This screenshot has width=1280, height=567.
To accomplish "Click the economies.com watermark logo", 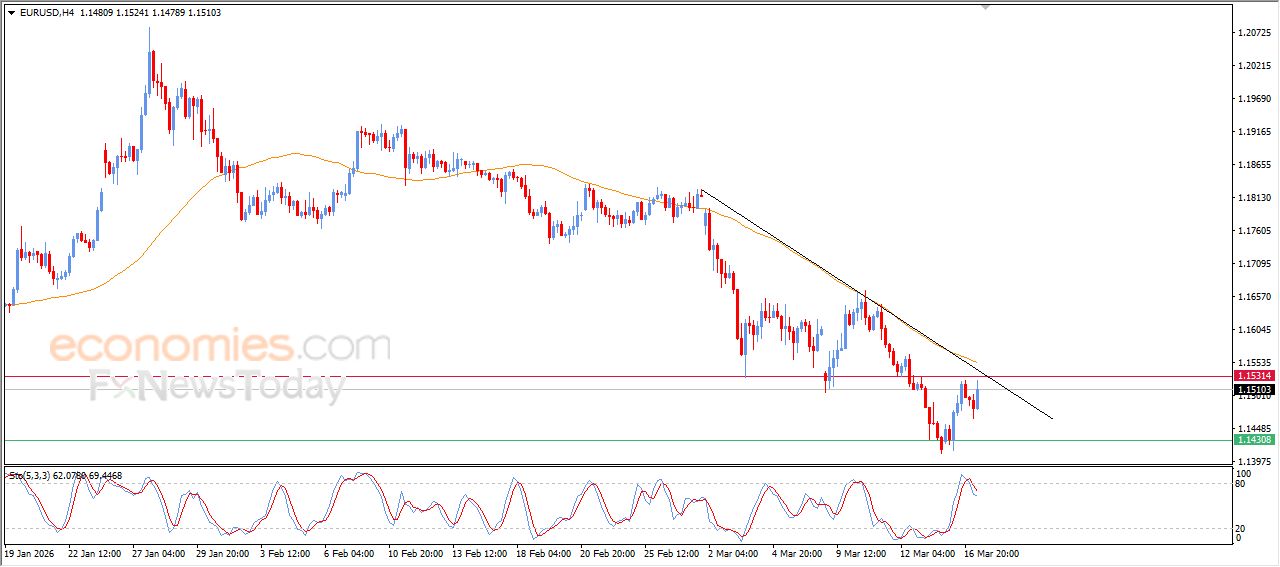I will click(x=219, y=347).
